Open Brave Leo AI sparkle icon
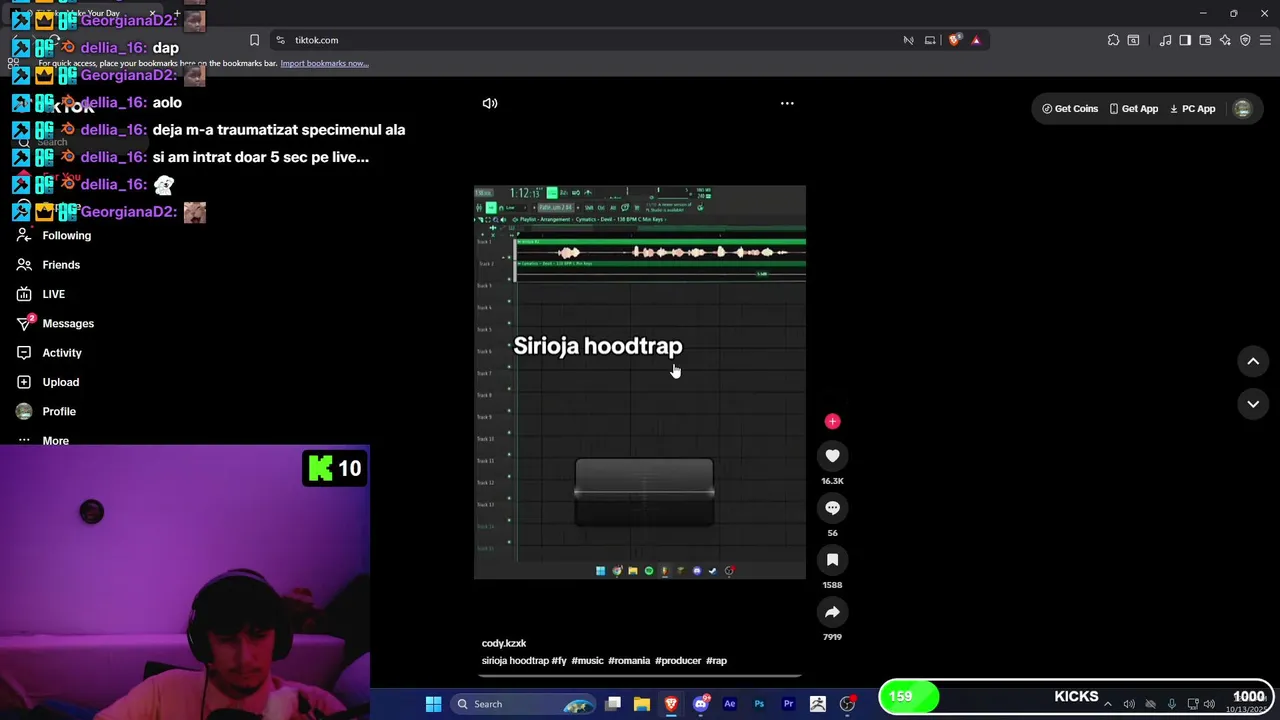The image size is (1280, 720). click(x=1225, y=40)
